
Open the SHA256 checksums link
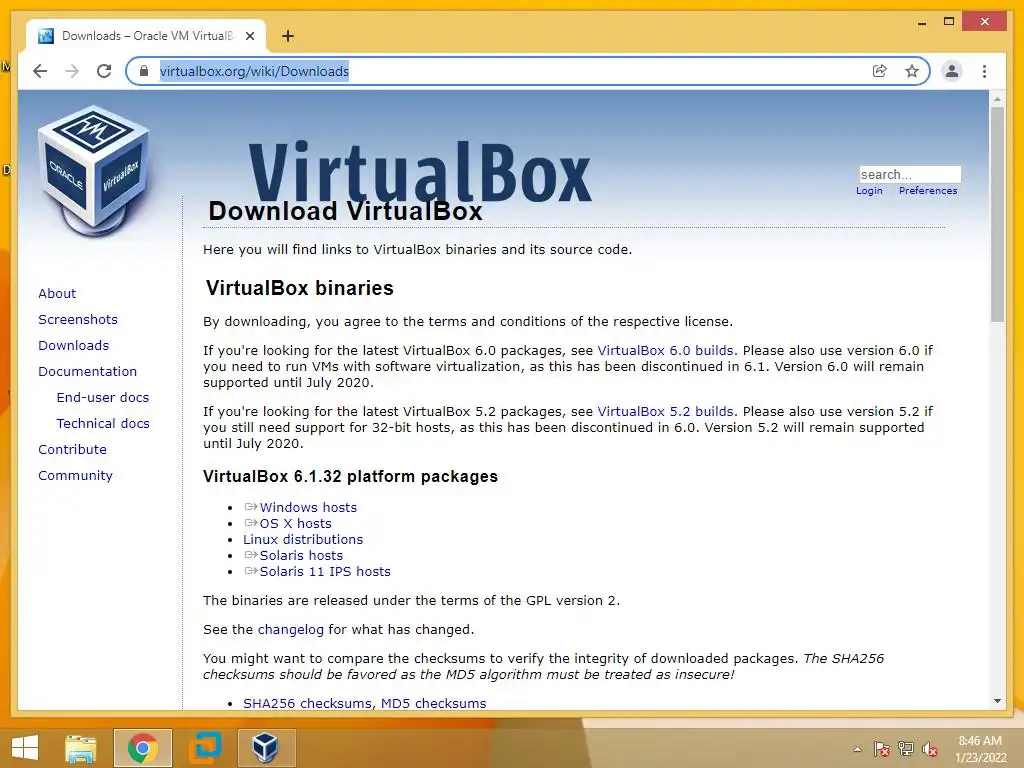pyautogui.click(x=308, y=704)
